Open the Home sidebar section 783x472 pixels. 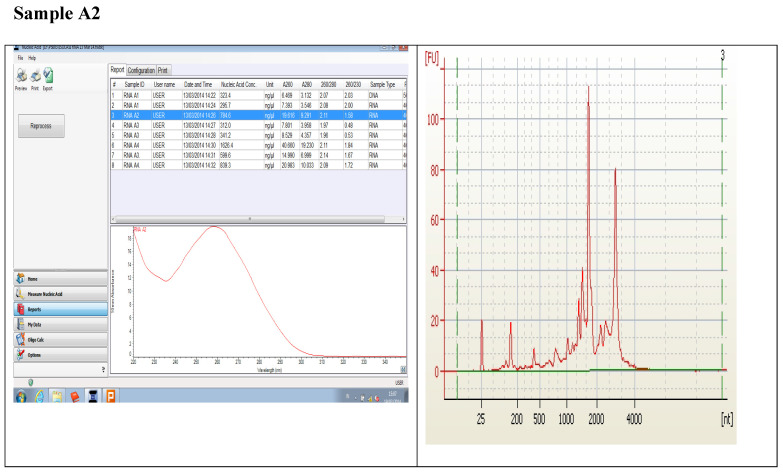[x=60, y=279]
